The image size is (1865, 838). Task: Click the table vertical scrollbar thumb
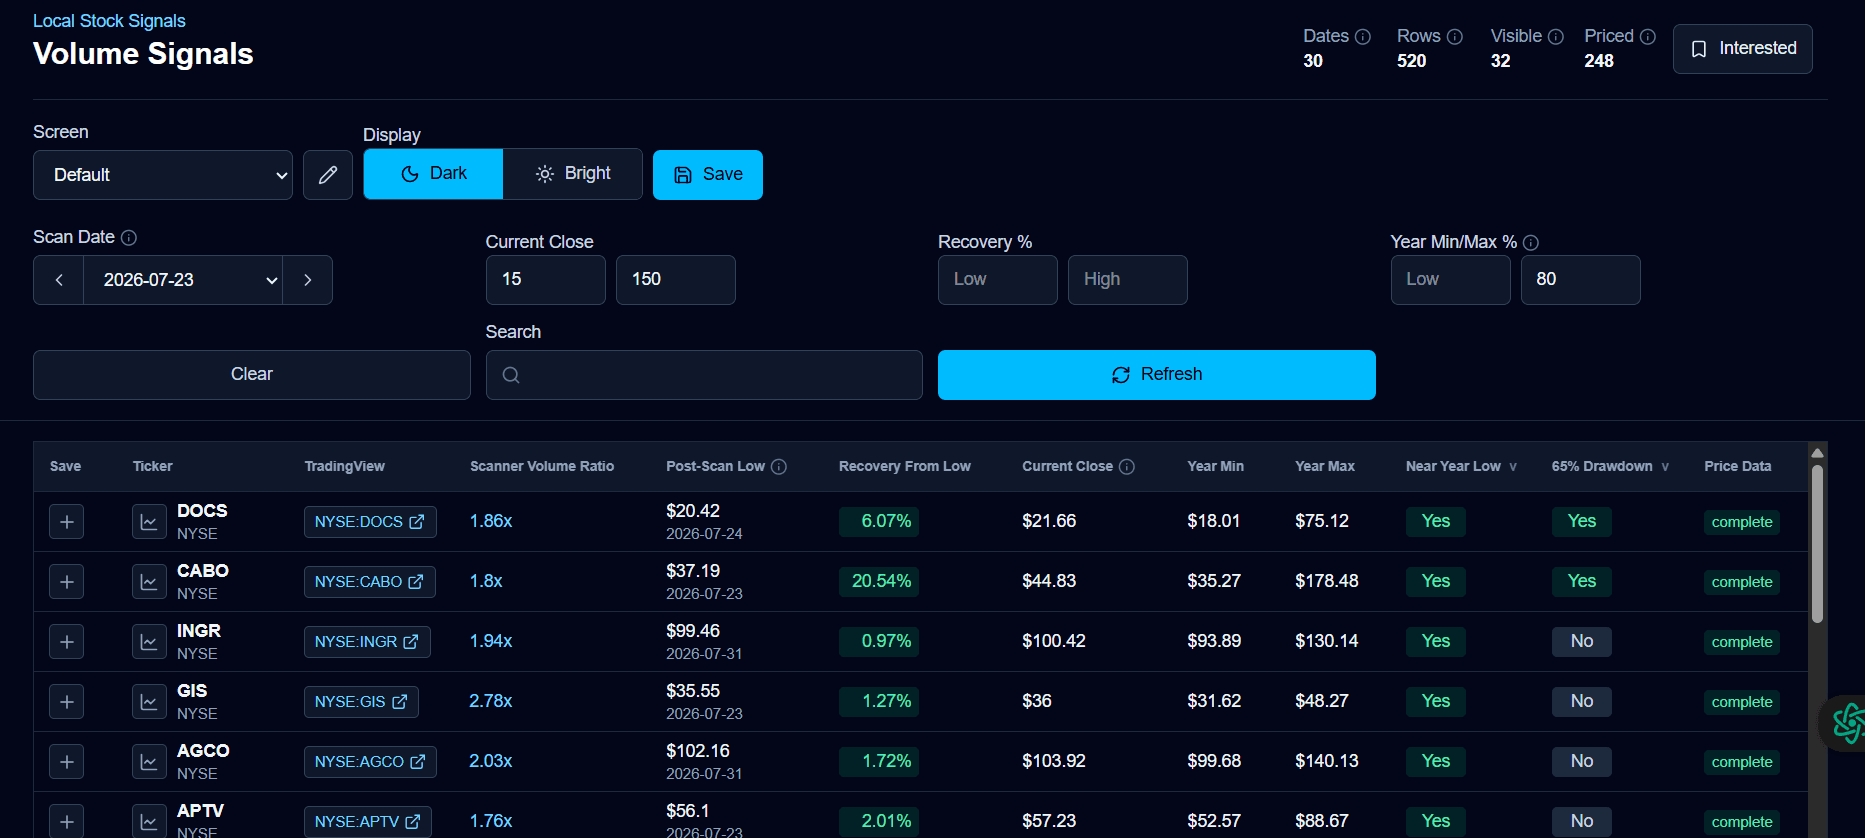tap(1817, 545)
